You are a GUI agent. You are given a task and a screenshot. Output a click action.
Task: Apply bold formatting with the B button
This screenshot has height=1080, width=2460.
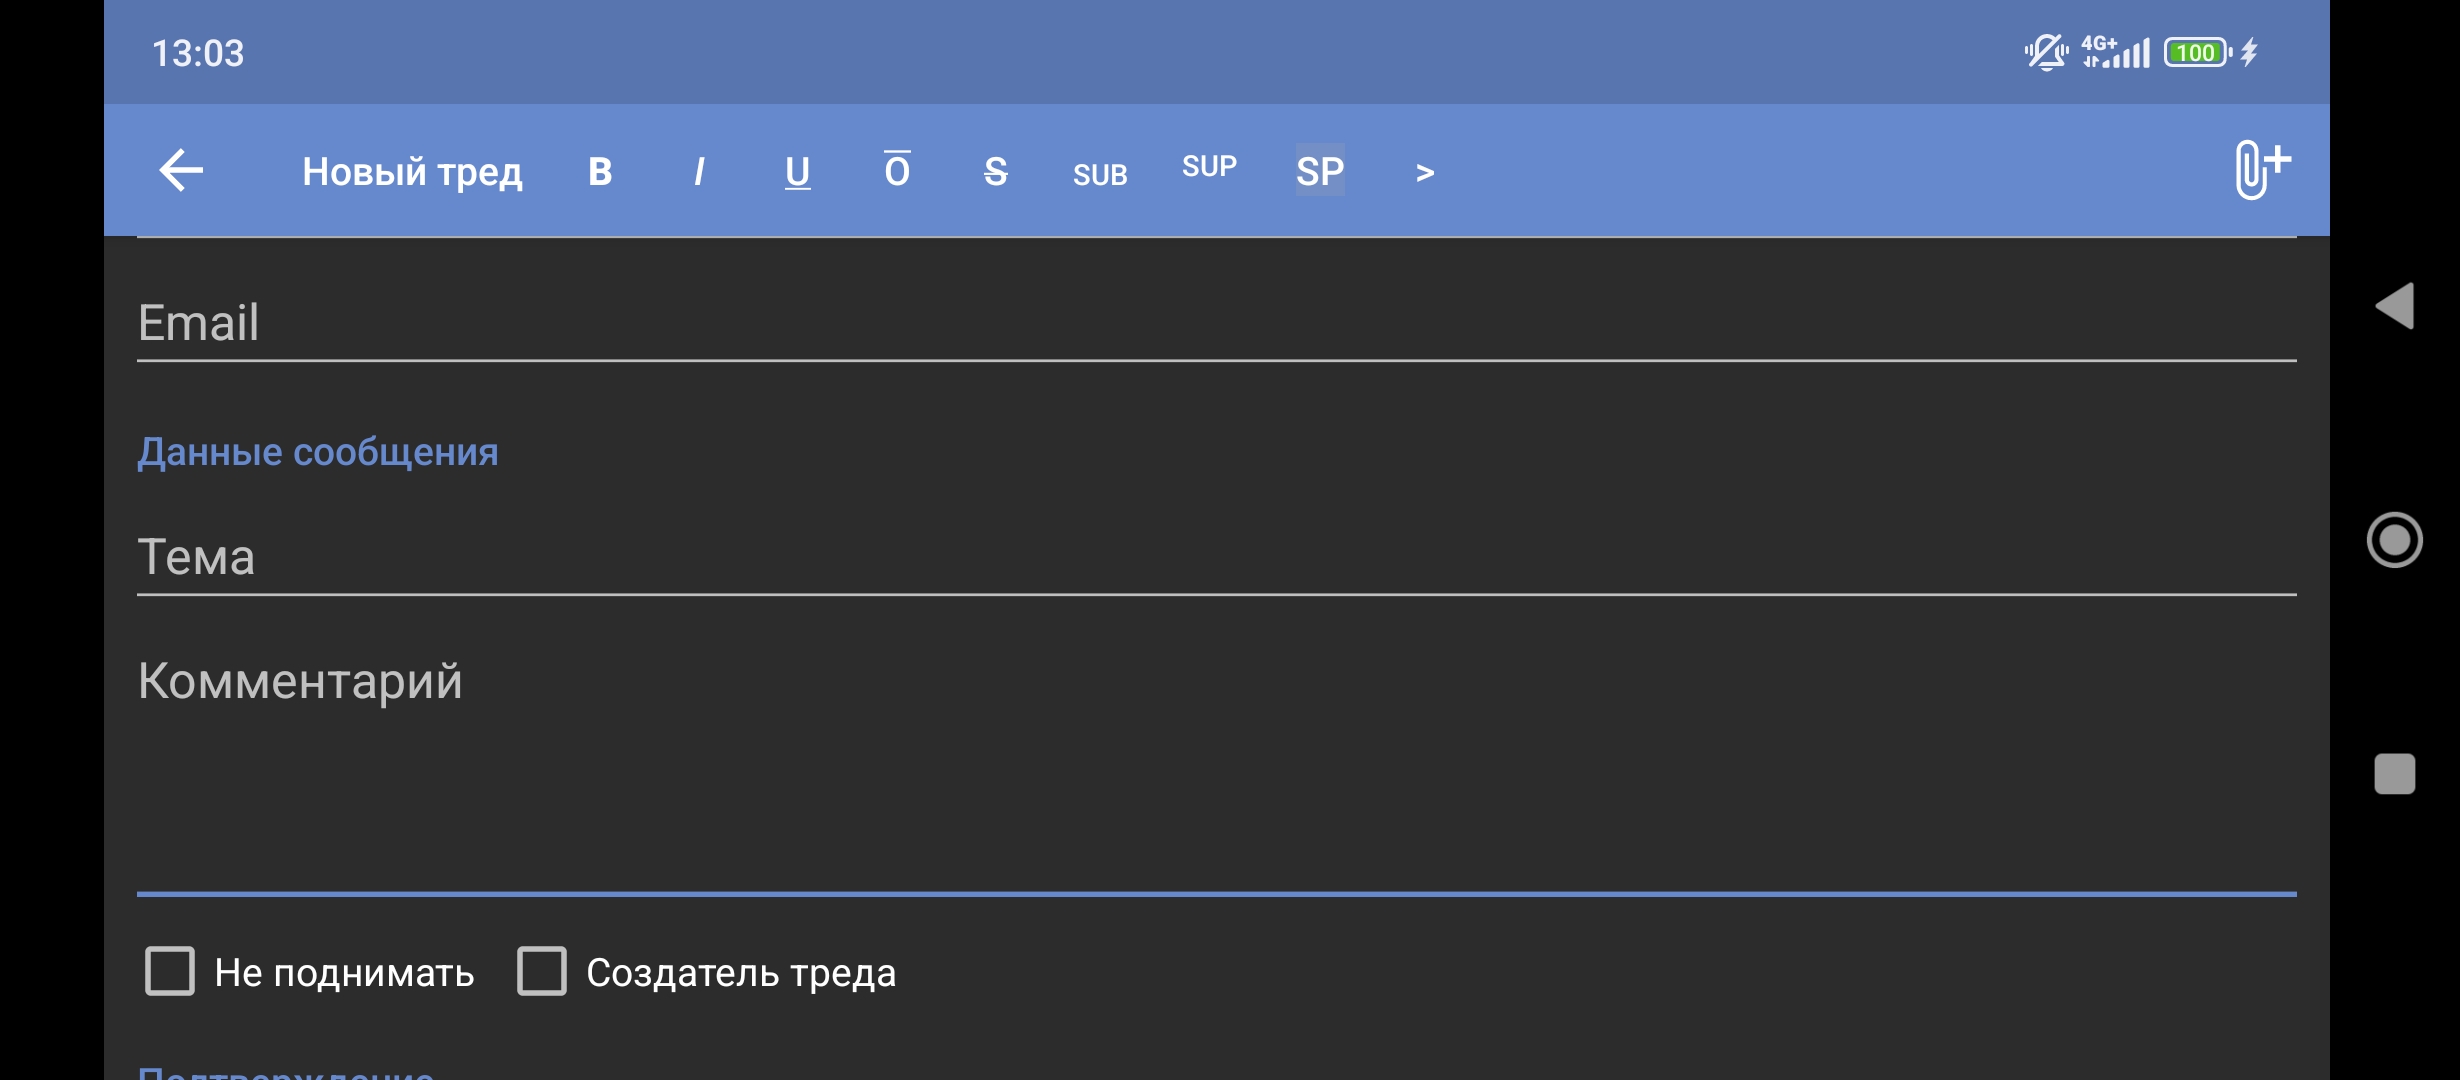tap(600, 172)
